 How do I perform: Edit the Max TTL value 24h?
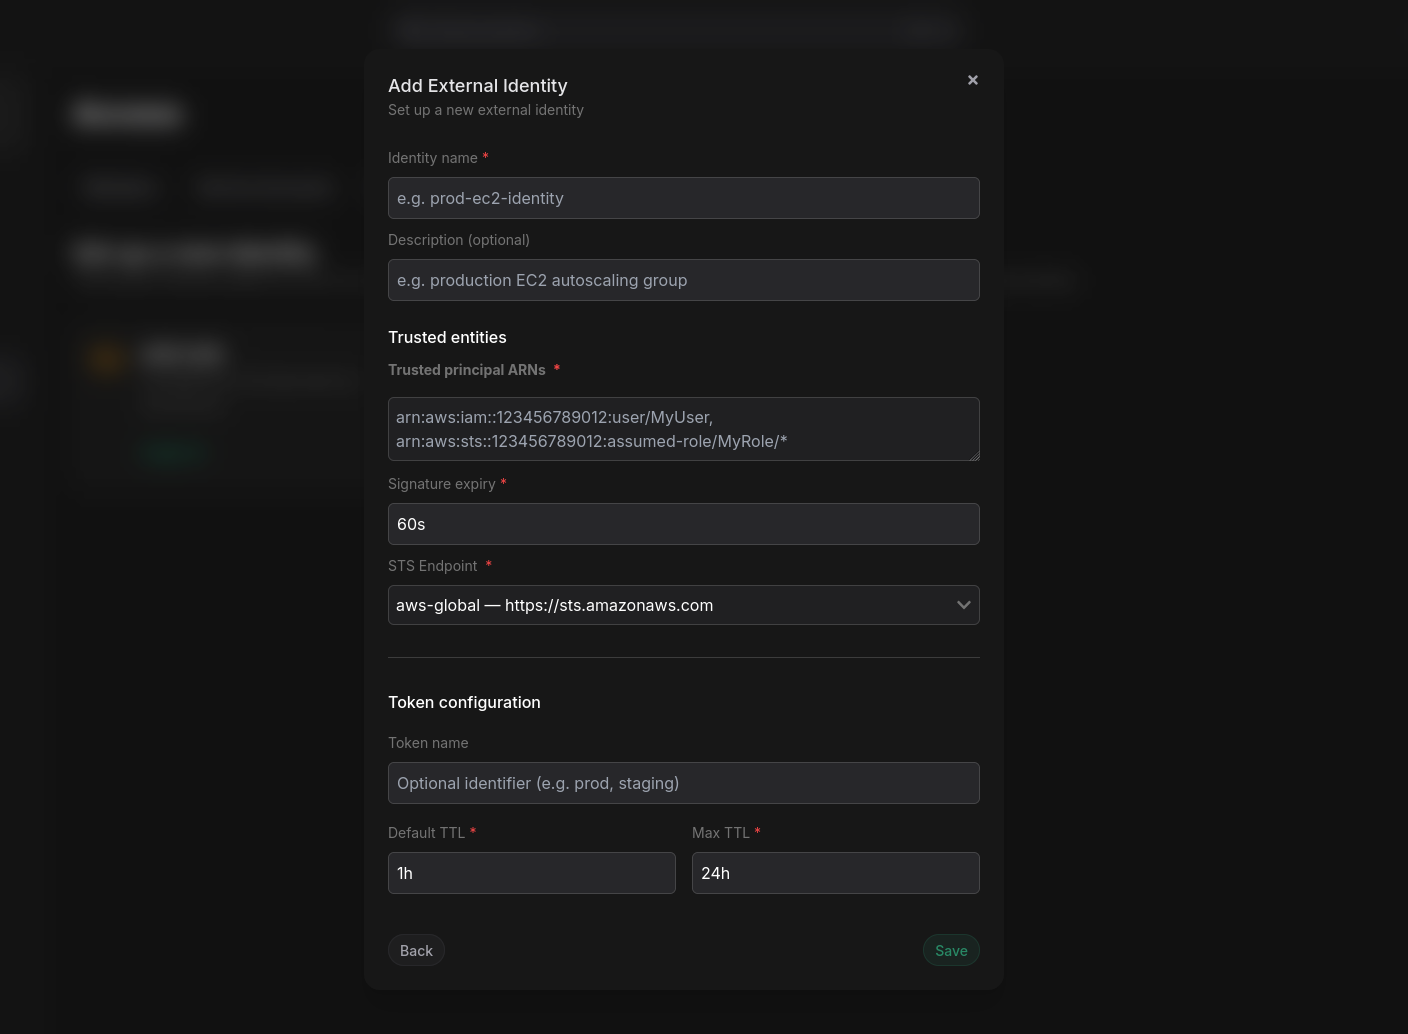(836, 873)
